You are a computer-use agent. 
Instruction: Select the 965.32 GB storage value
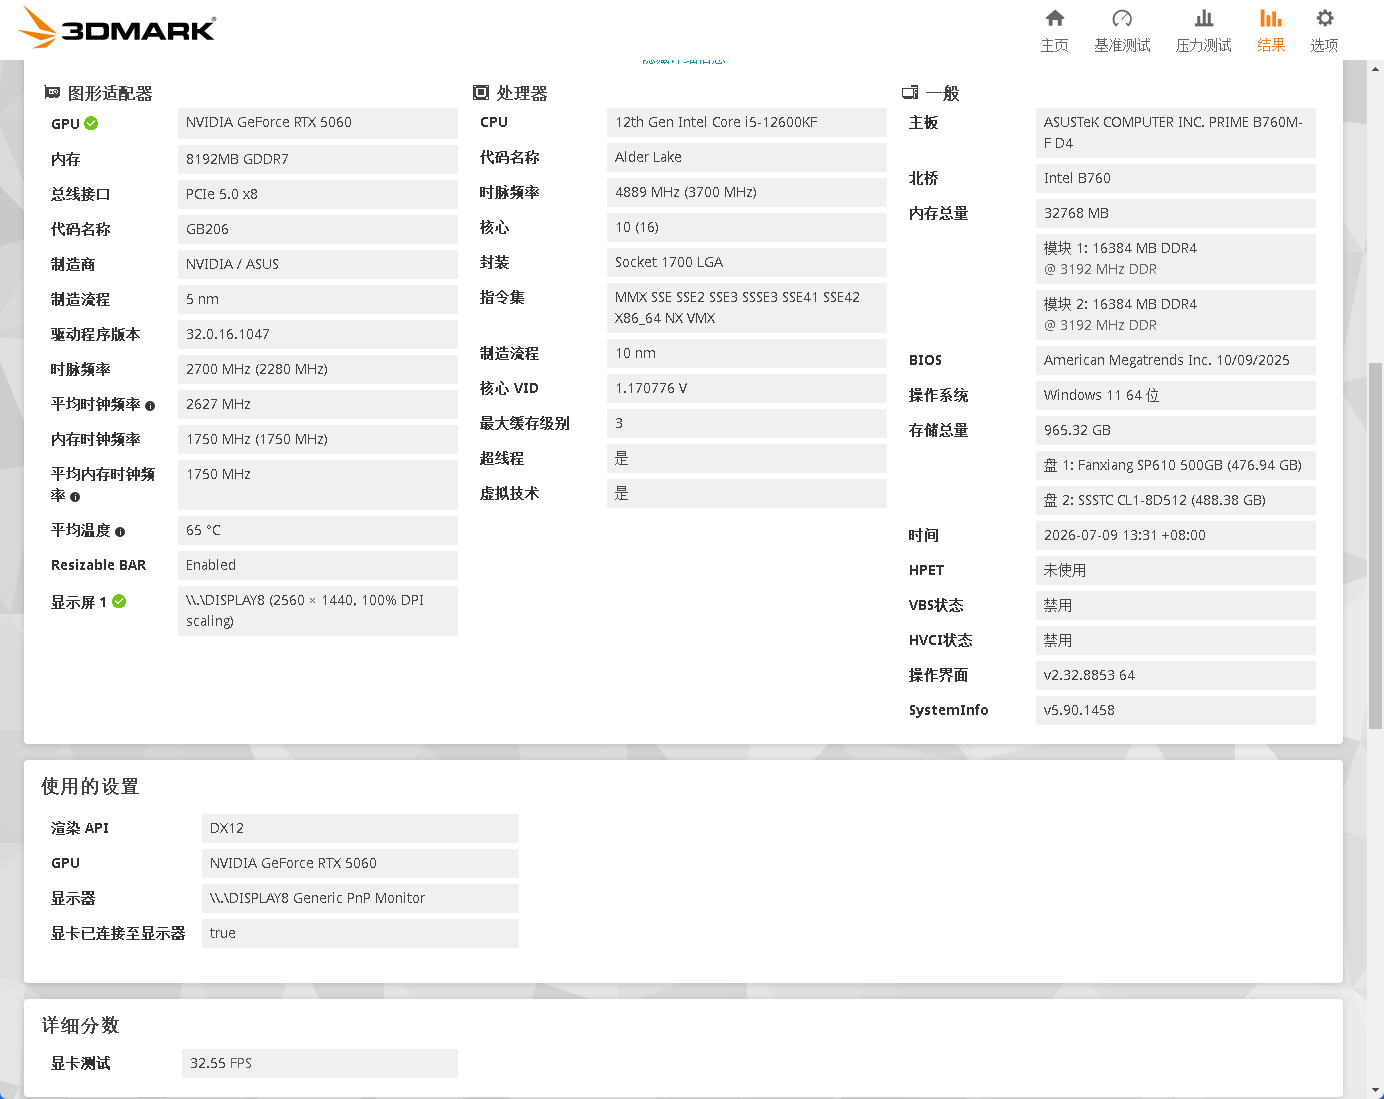[1176, 430]
